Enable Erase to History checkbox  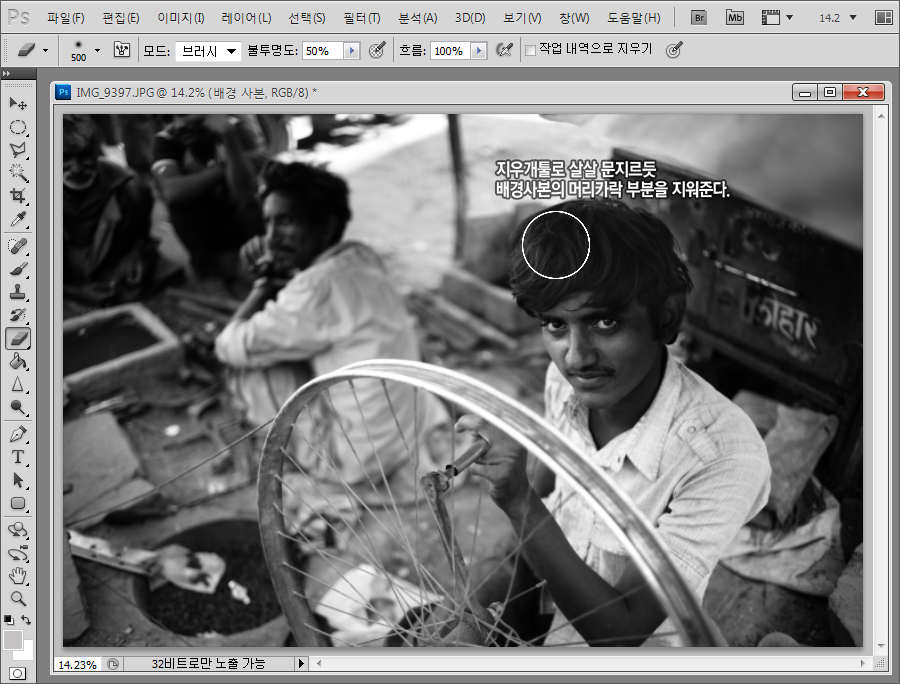coord(530,50)
